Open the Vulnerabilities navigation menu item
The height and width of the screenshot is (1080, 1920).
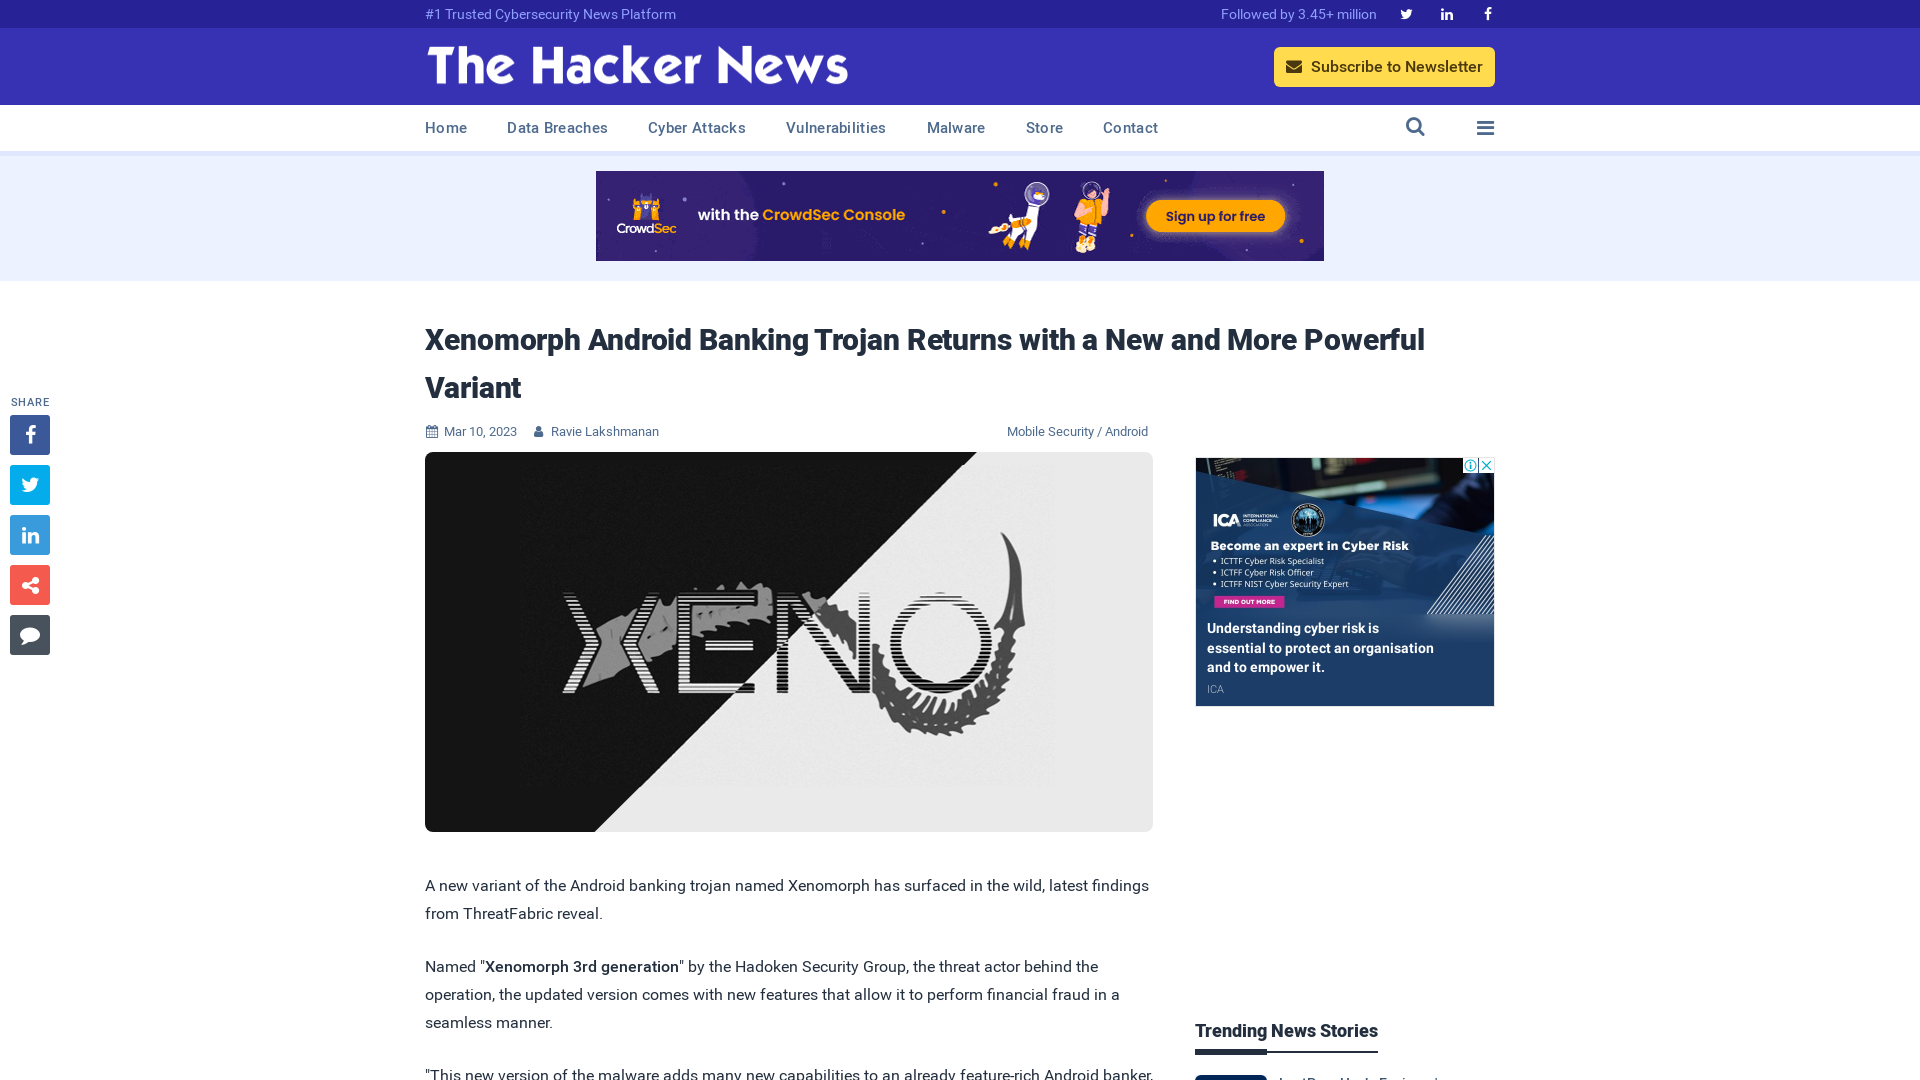[836, 128]
